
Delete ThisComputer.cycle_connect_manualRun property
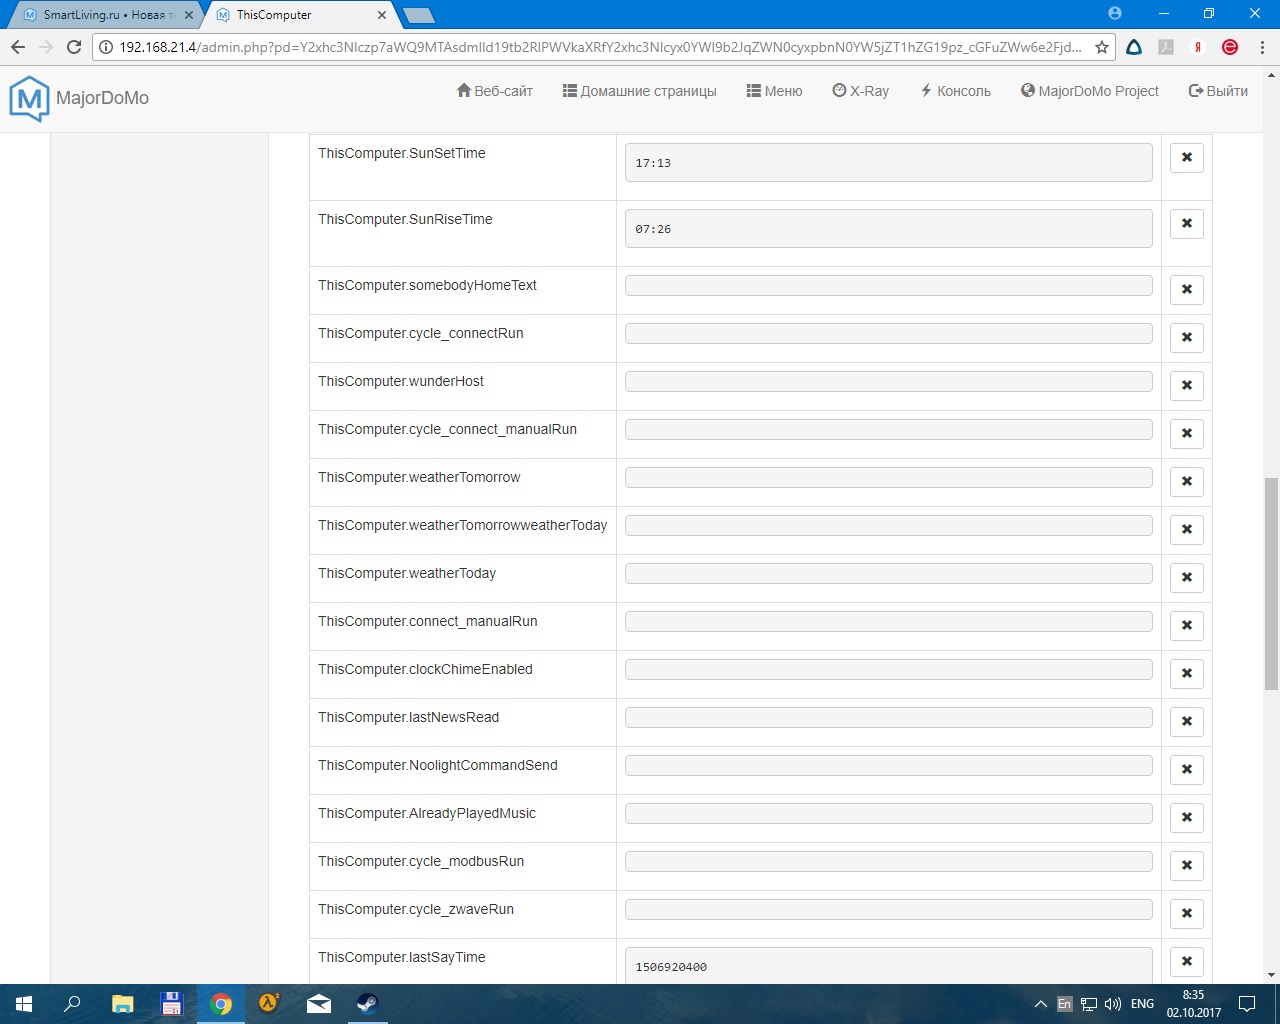[x=1186, y=433]
